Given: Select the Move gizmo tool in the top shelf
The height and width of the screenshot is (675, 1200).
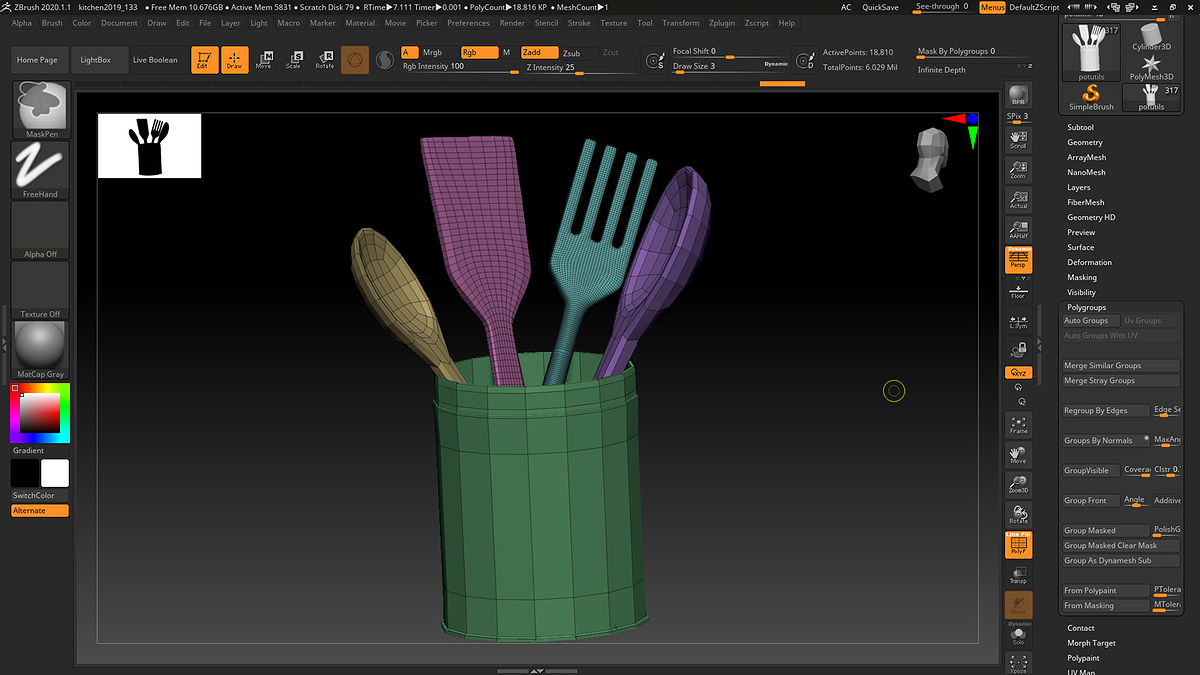Looking at the screenshot, I should click(x=264, y=60).
